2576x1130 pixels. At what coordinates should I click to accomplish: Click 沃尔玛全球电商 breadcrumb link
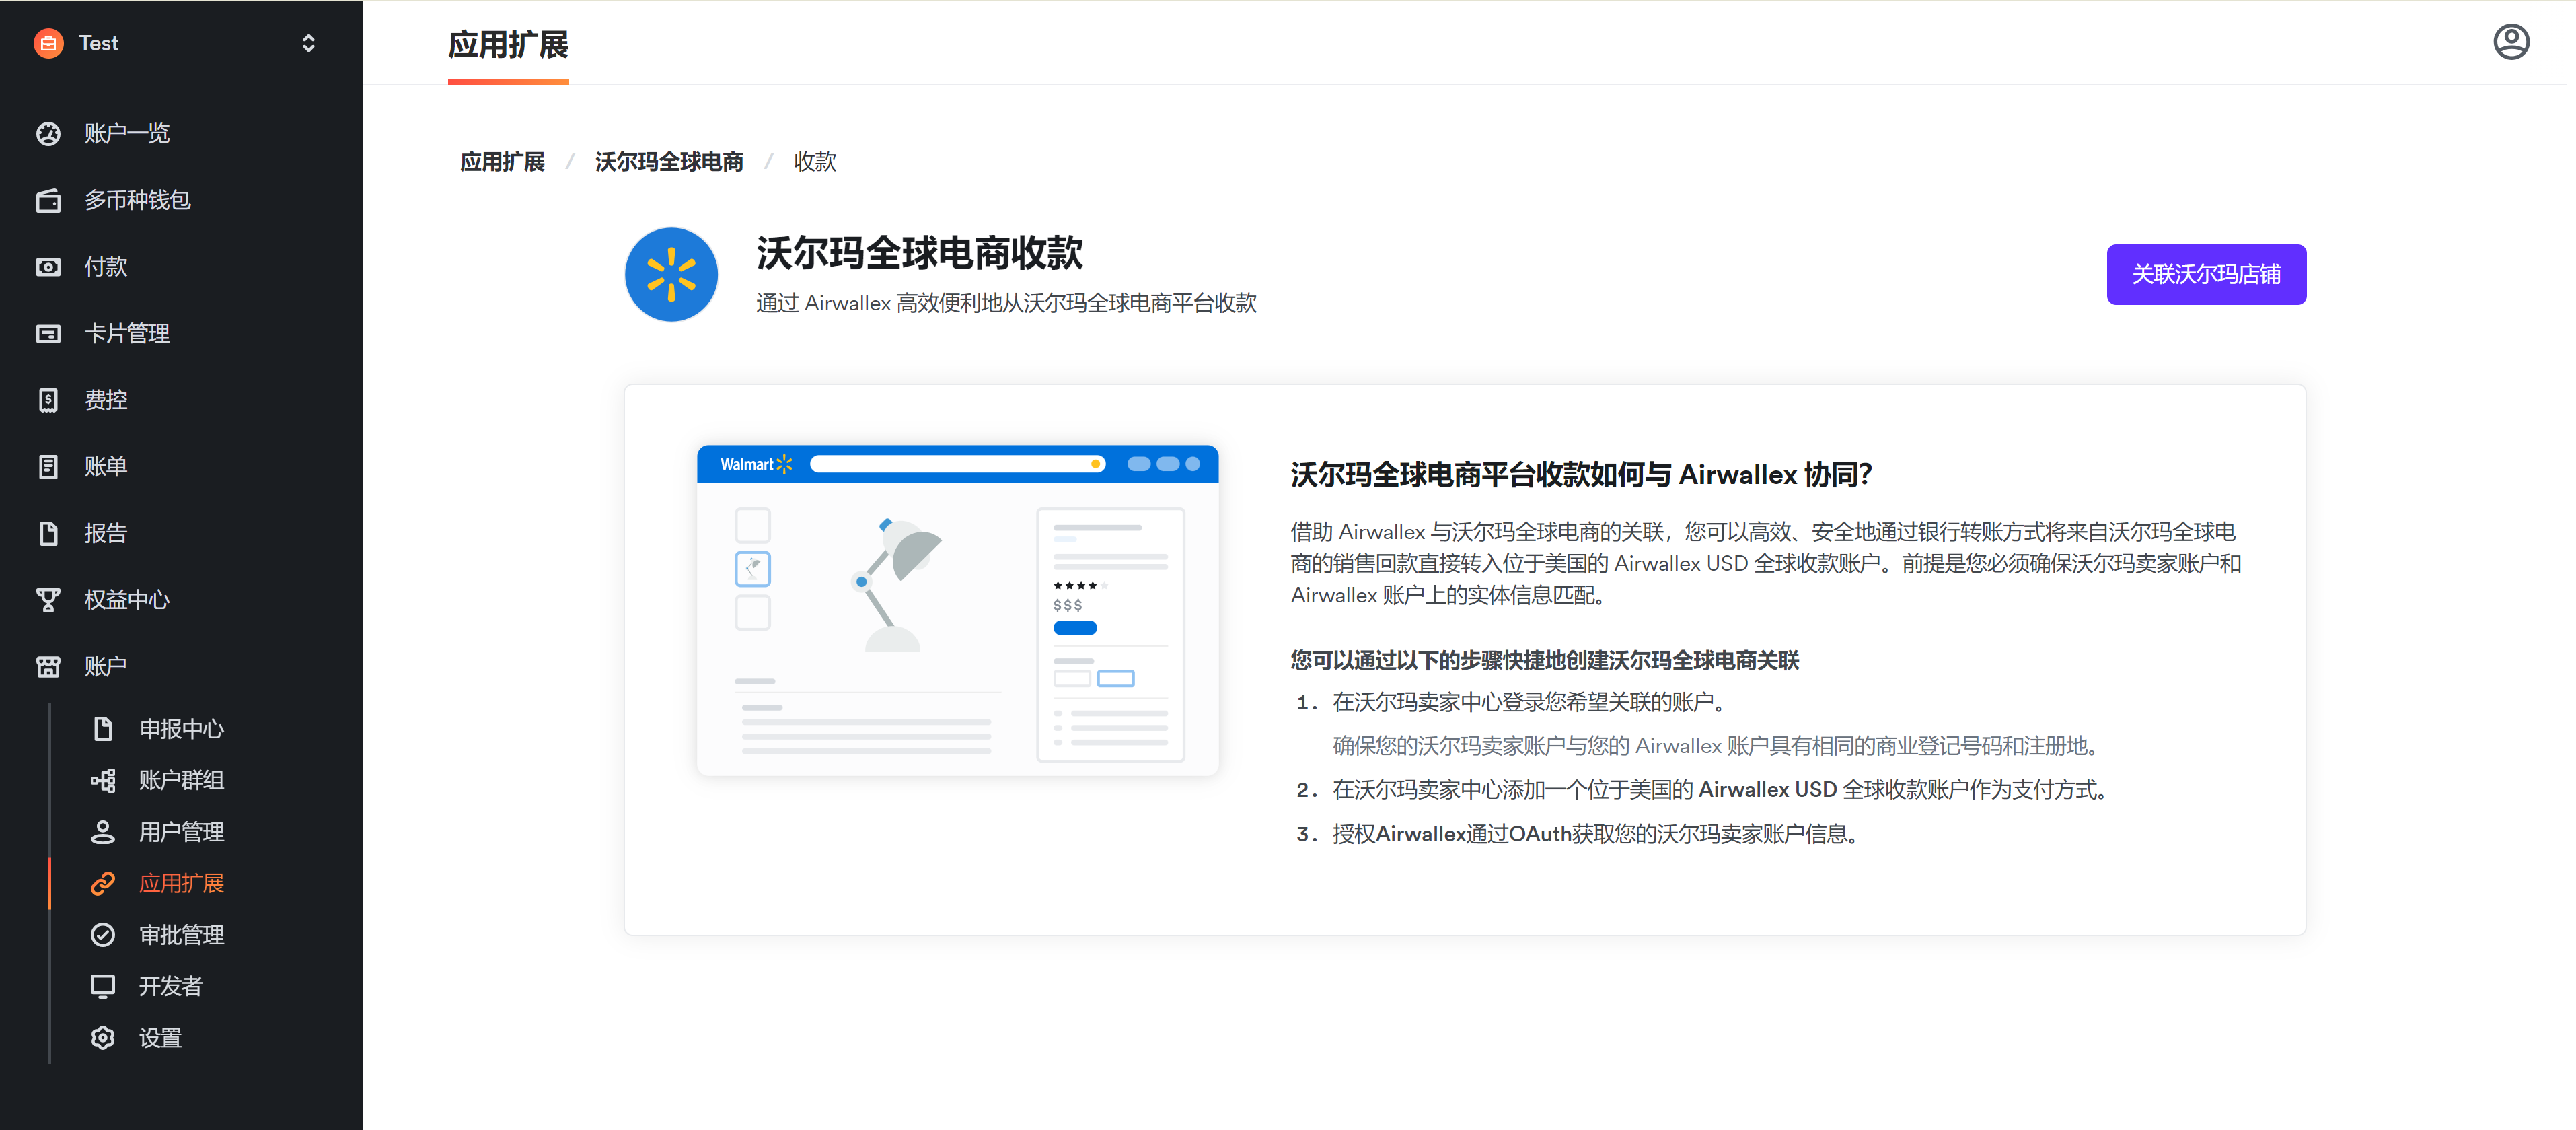click(x=669, y=162)
